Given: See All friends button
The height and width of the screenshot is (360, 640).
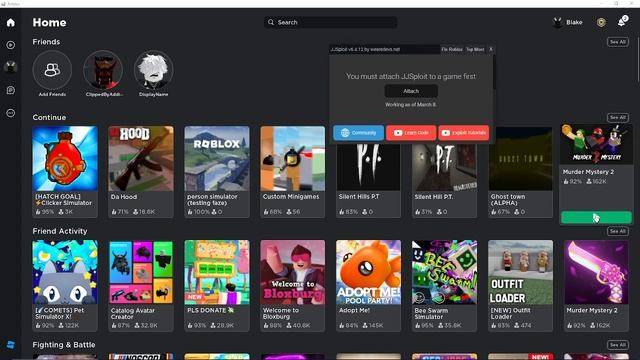Looking at the screenshot, I should (x=618, y=42).
